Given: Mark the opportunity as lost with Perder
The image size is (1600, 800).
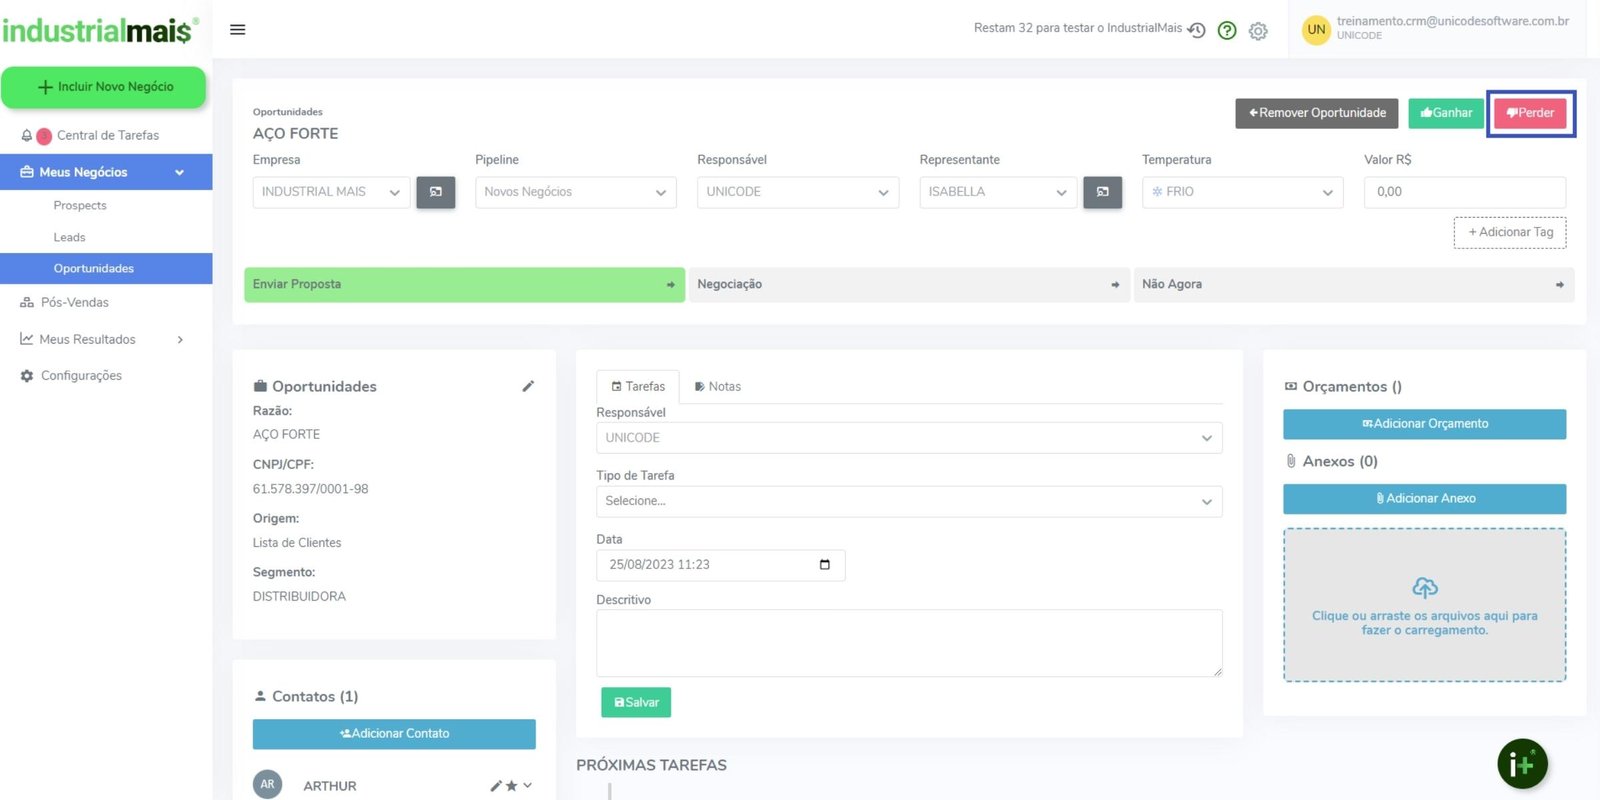Looking at the screenshot, I should [1530, 113].
